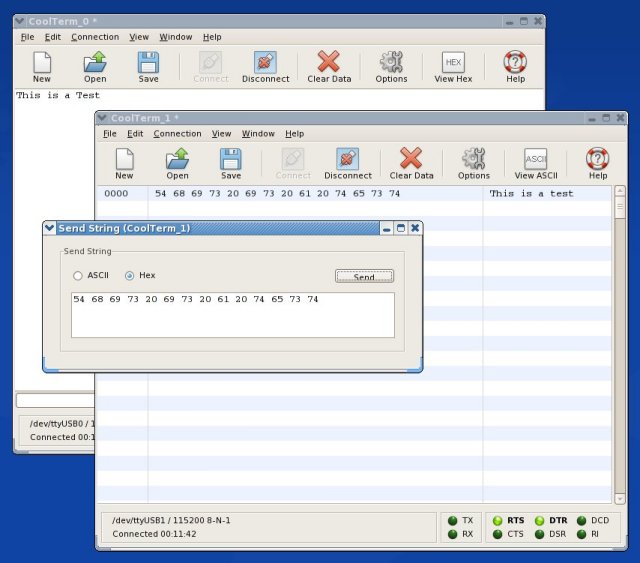This screenshot has width=640, height=563.
Task: Open Edit menu in CoolTerm_0
Action: [53, 37]
